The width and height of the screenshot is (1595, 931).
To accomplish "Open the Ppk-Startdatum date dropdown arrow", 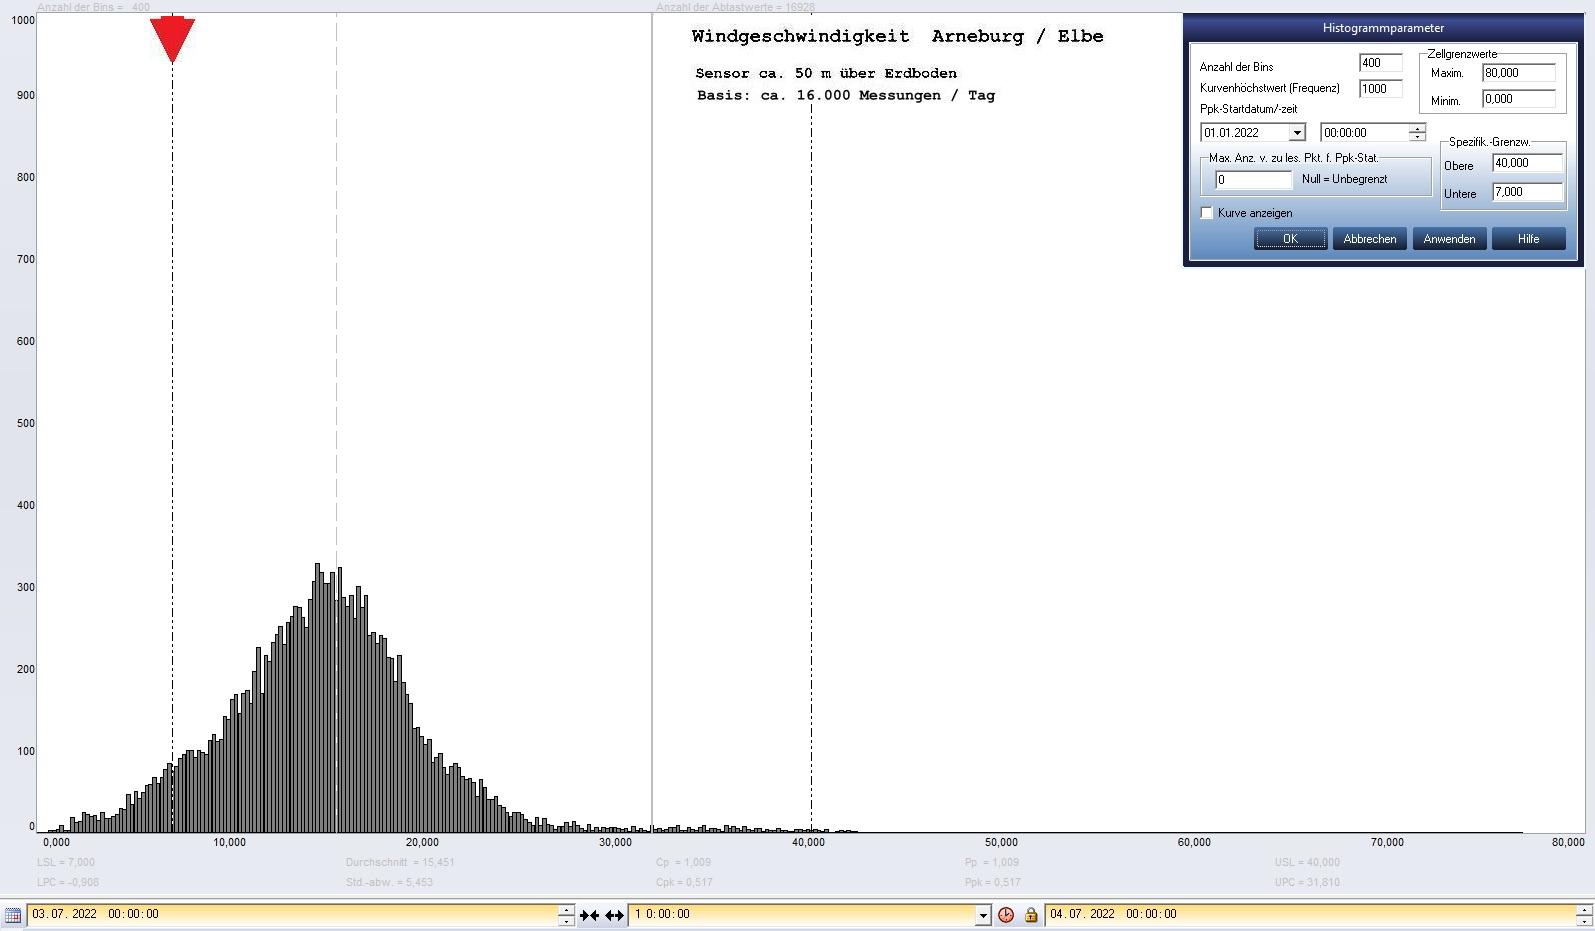I will tap(1297, 133).
